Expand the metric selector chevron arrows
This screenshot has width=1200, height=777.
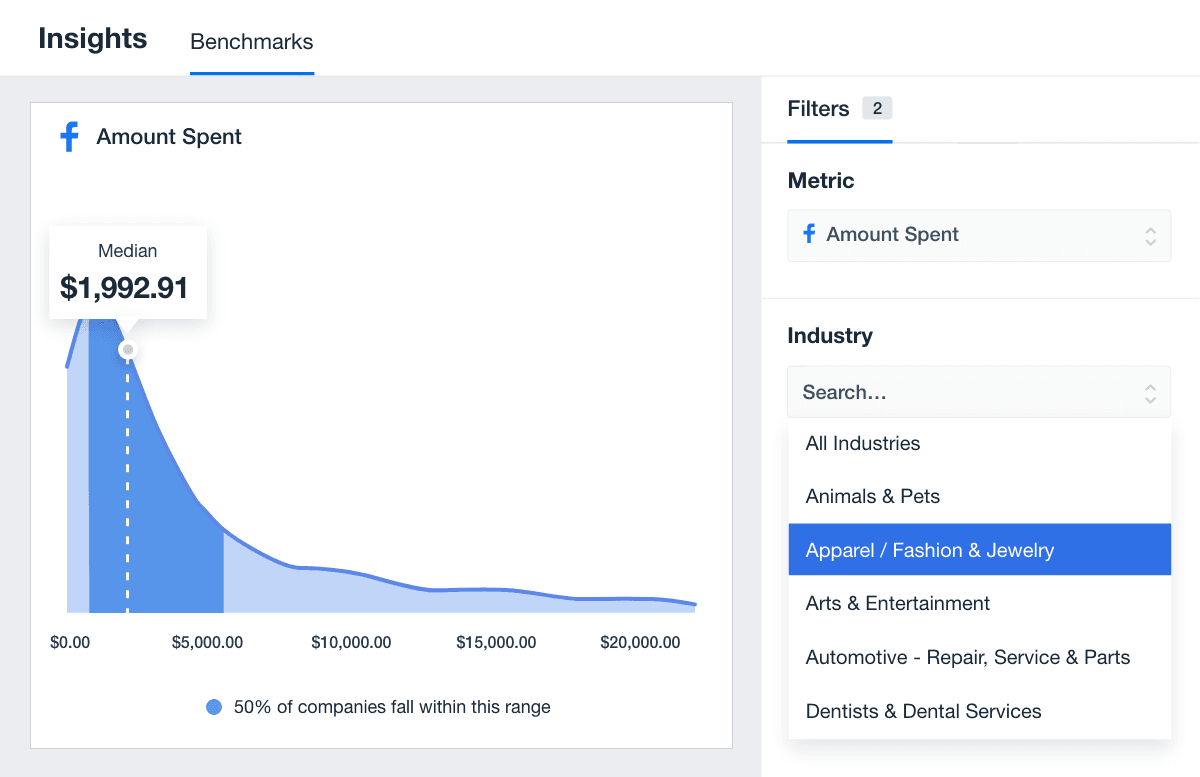click(x=1150, y=236)
